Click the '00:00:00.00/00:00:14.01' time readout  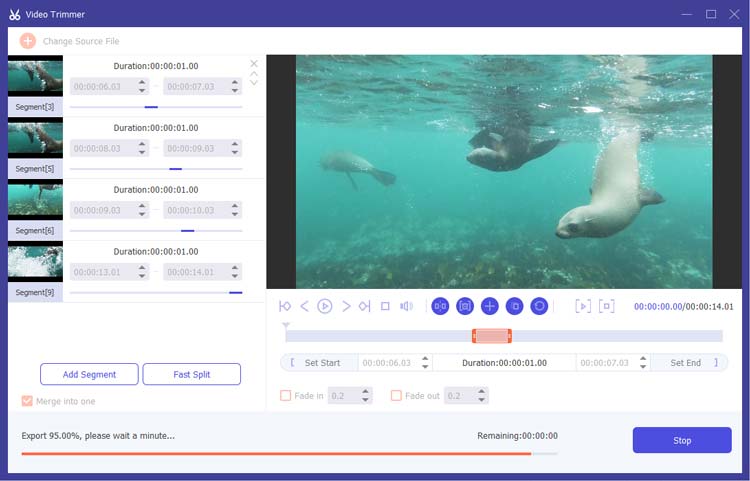684,306
